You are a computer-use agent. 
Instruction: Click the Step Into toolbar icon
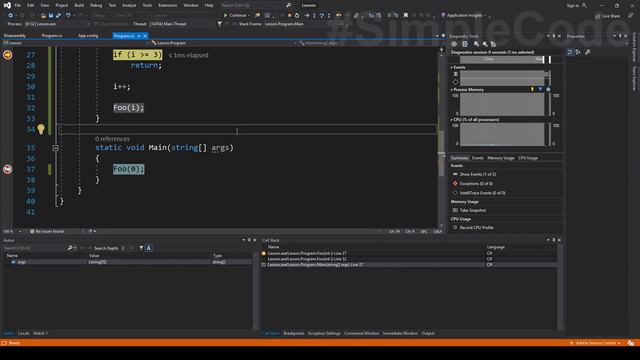point(314,16)
